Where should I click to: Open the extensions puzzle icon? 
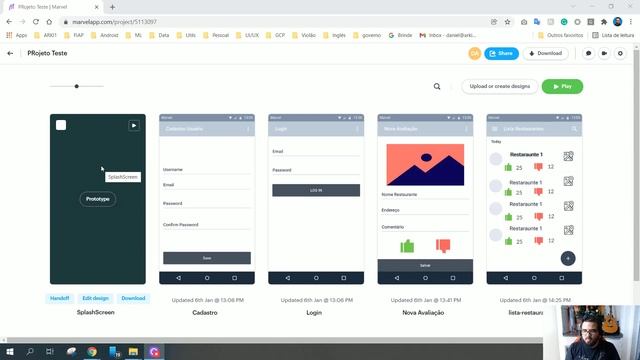pos(604,22)
